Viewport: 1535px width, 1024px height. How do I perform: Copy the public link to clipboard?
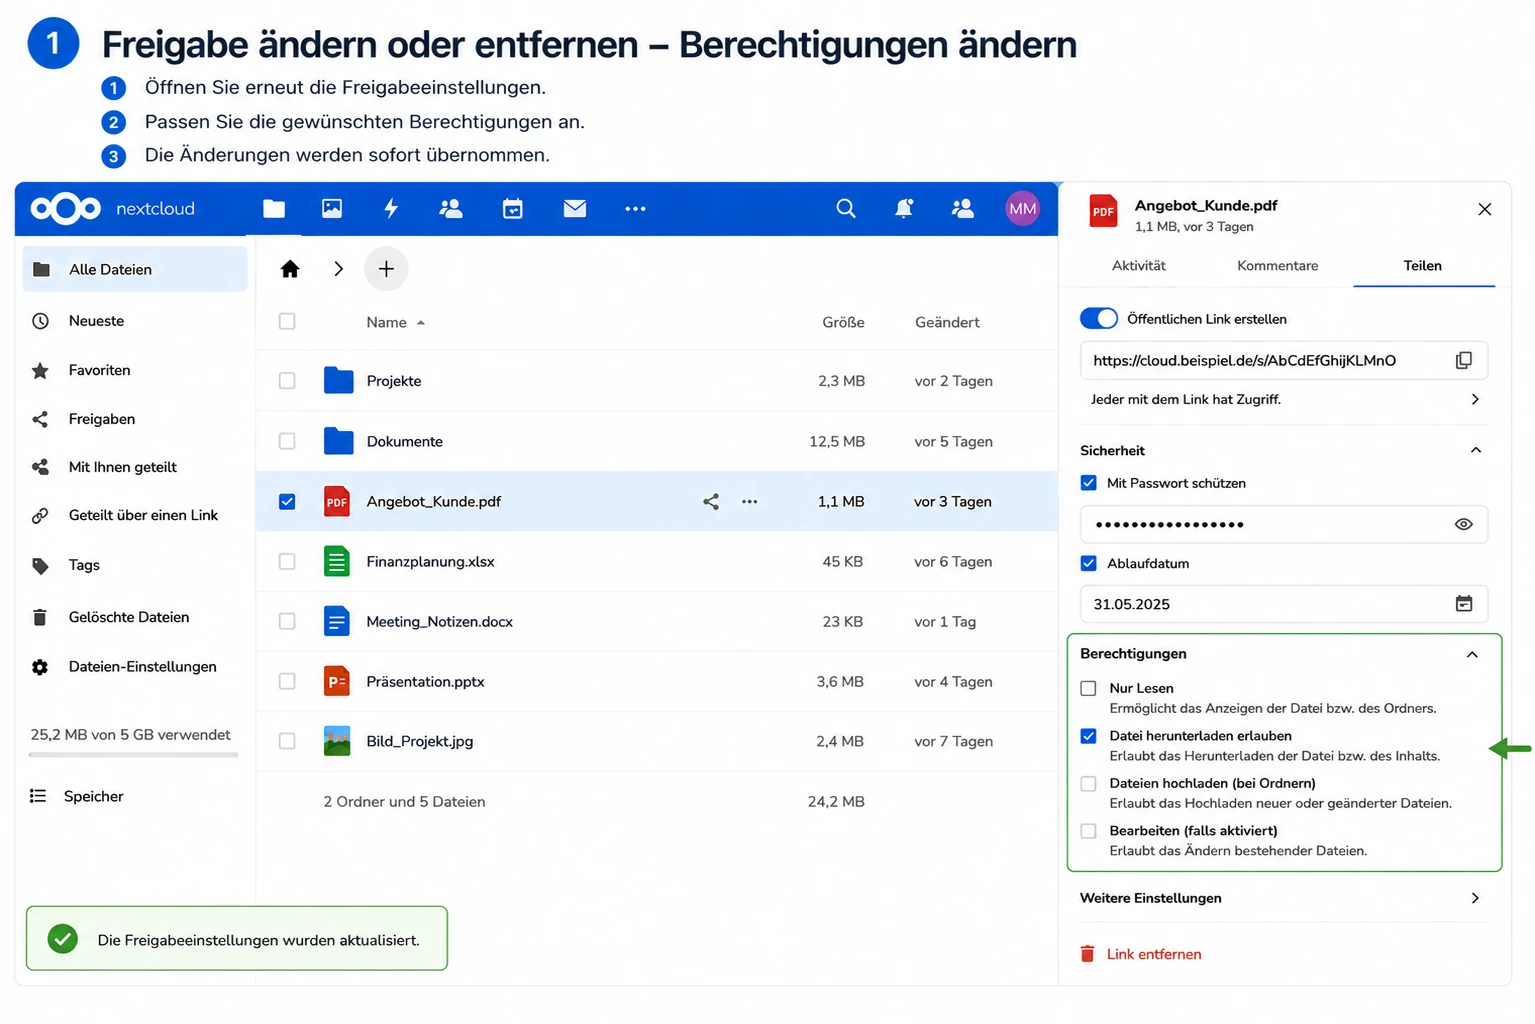1464,360
